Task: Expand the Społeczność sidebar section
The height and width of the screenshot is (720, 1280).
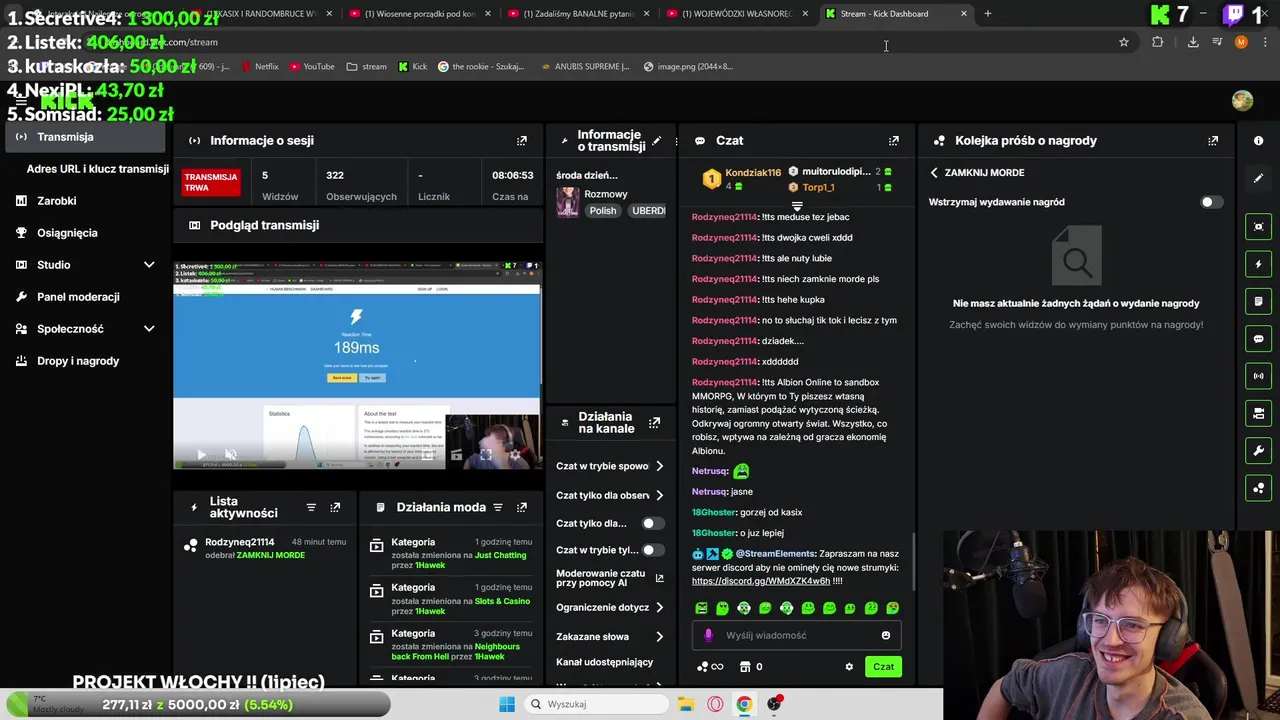Action: (149, 329)
